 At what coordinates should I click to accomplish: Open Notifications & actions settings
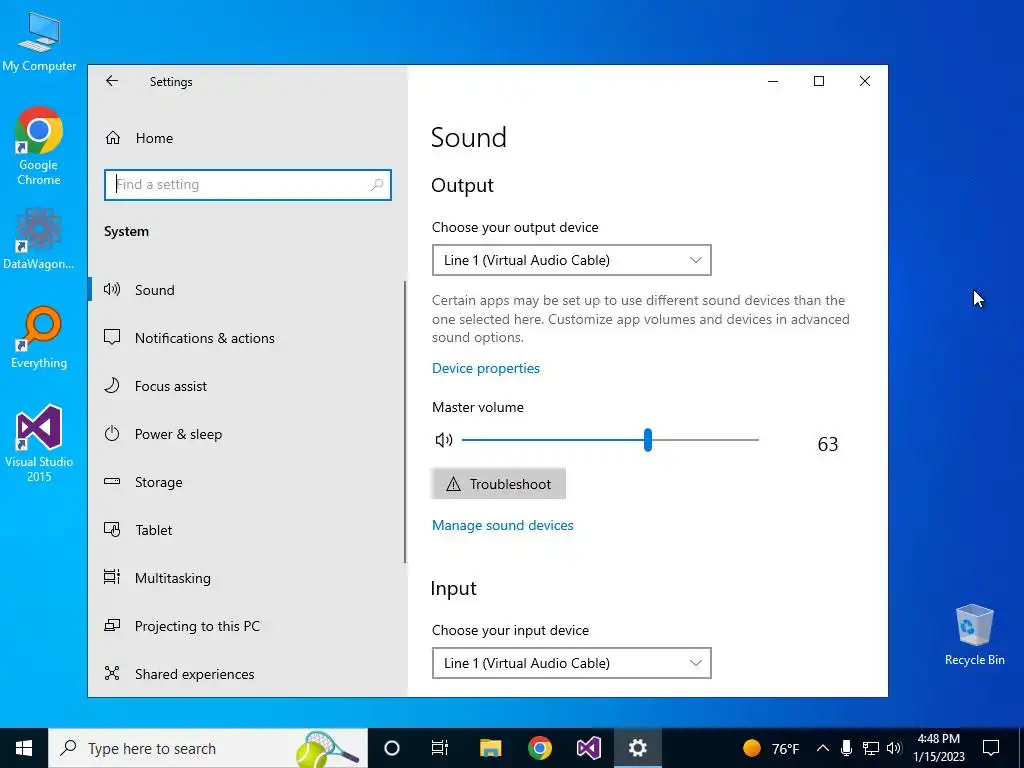pyautogui.click(x=246, y=338)
